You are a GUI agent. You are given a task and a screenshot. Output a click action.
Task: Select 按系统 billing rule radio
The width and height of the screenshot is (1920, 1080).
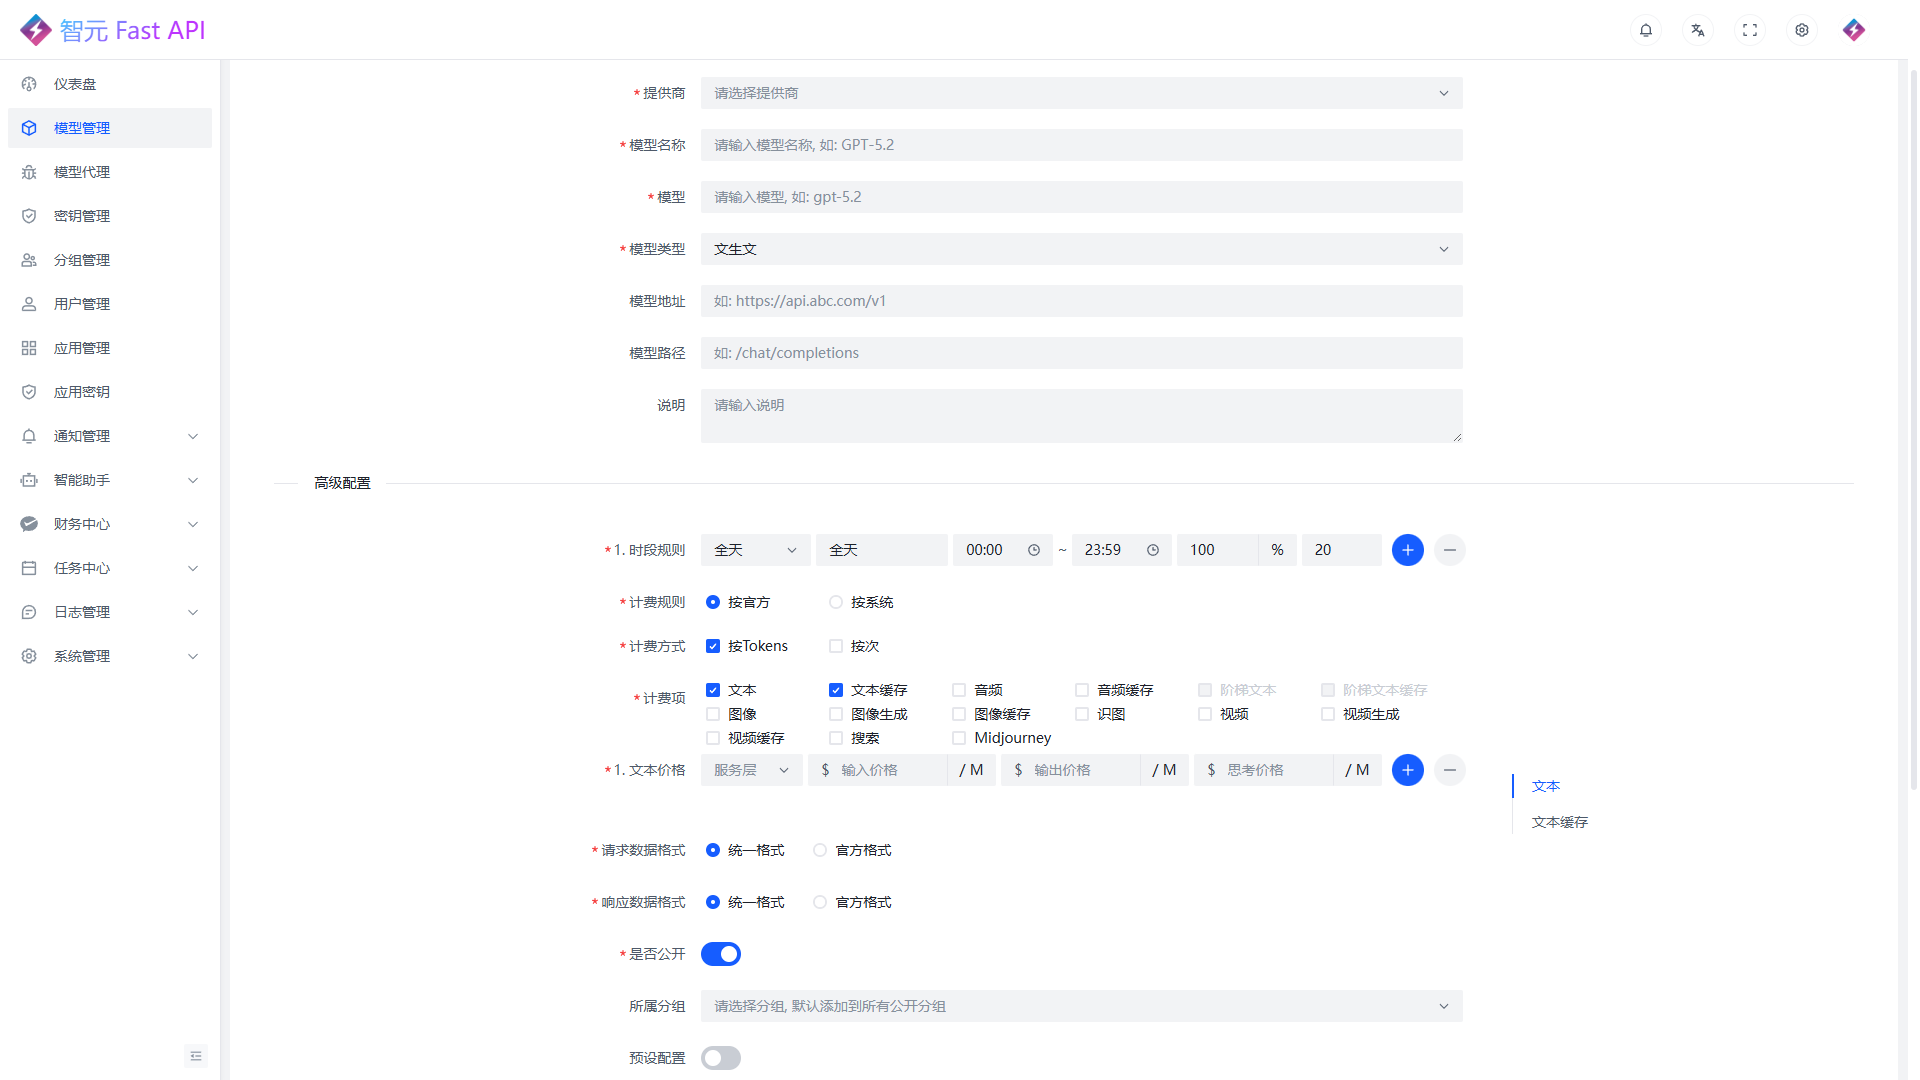point(836,602)
